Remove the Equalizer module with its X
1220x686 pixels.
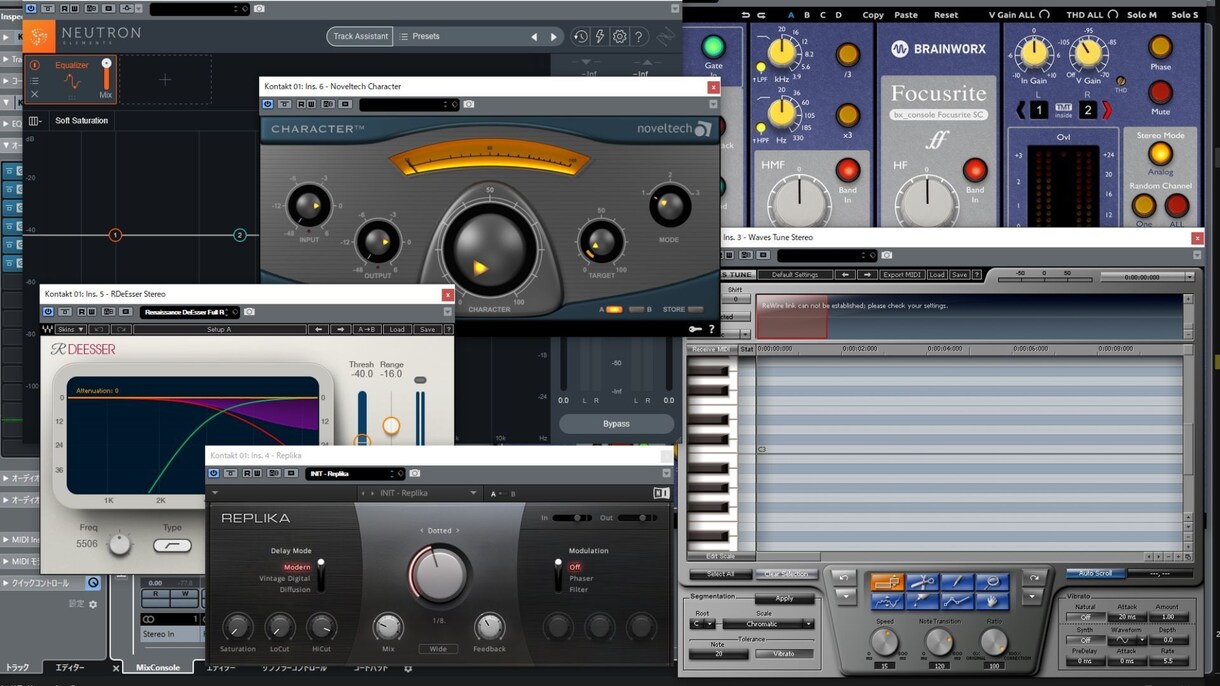point(34,94)
